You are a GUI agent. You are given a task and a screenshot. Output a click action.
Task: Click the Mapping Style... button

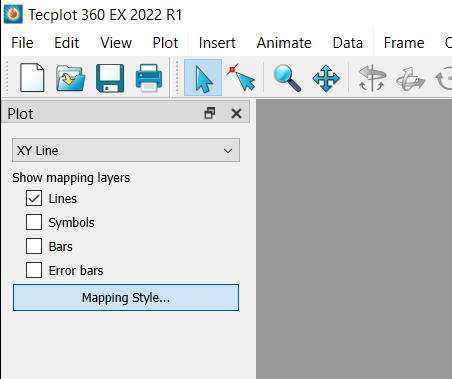[126, 298]
